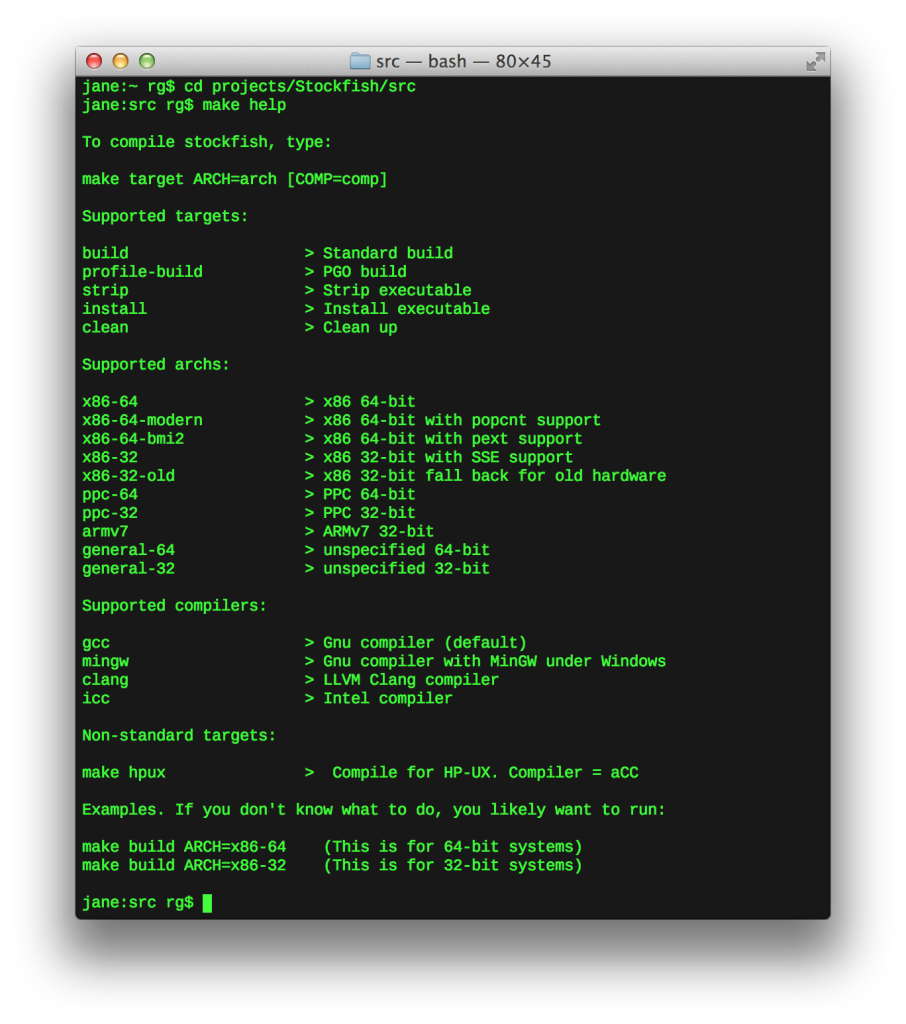Click the command 'cd projects/Stockfish/src'
This screenshot has height=1024, width=906.
[x=300, y=86]
